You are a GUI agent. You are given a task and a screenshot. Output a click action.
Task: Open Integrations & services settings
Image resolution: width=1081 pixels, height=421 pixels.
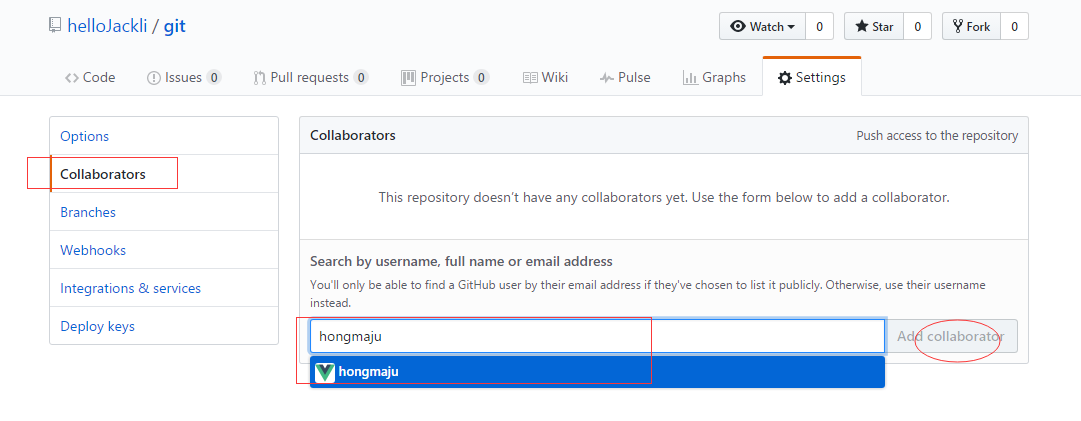click(164, 287)
